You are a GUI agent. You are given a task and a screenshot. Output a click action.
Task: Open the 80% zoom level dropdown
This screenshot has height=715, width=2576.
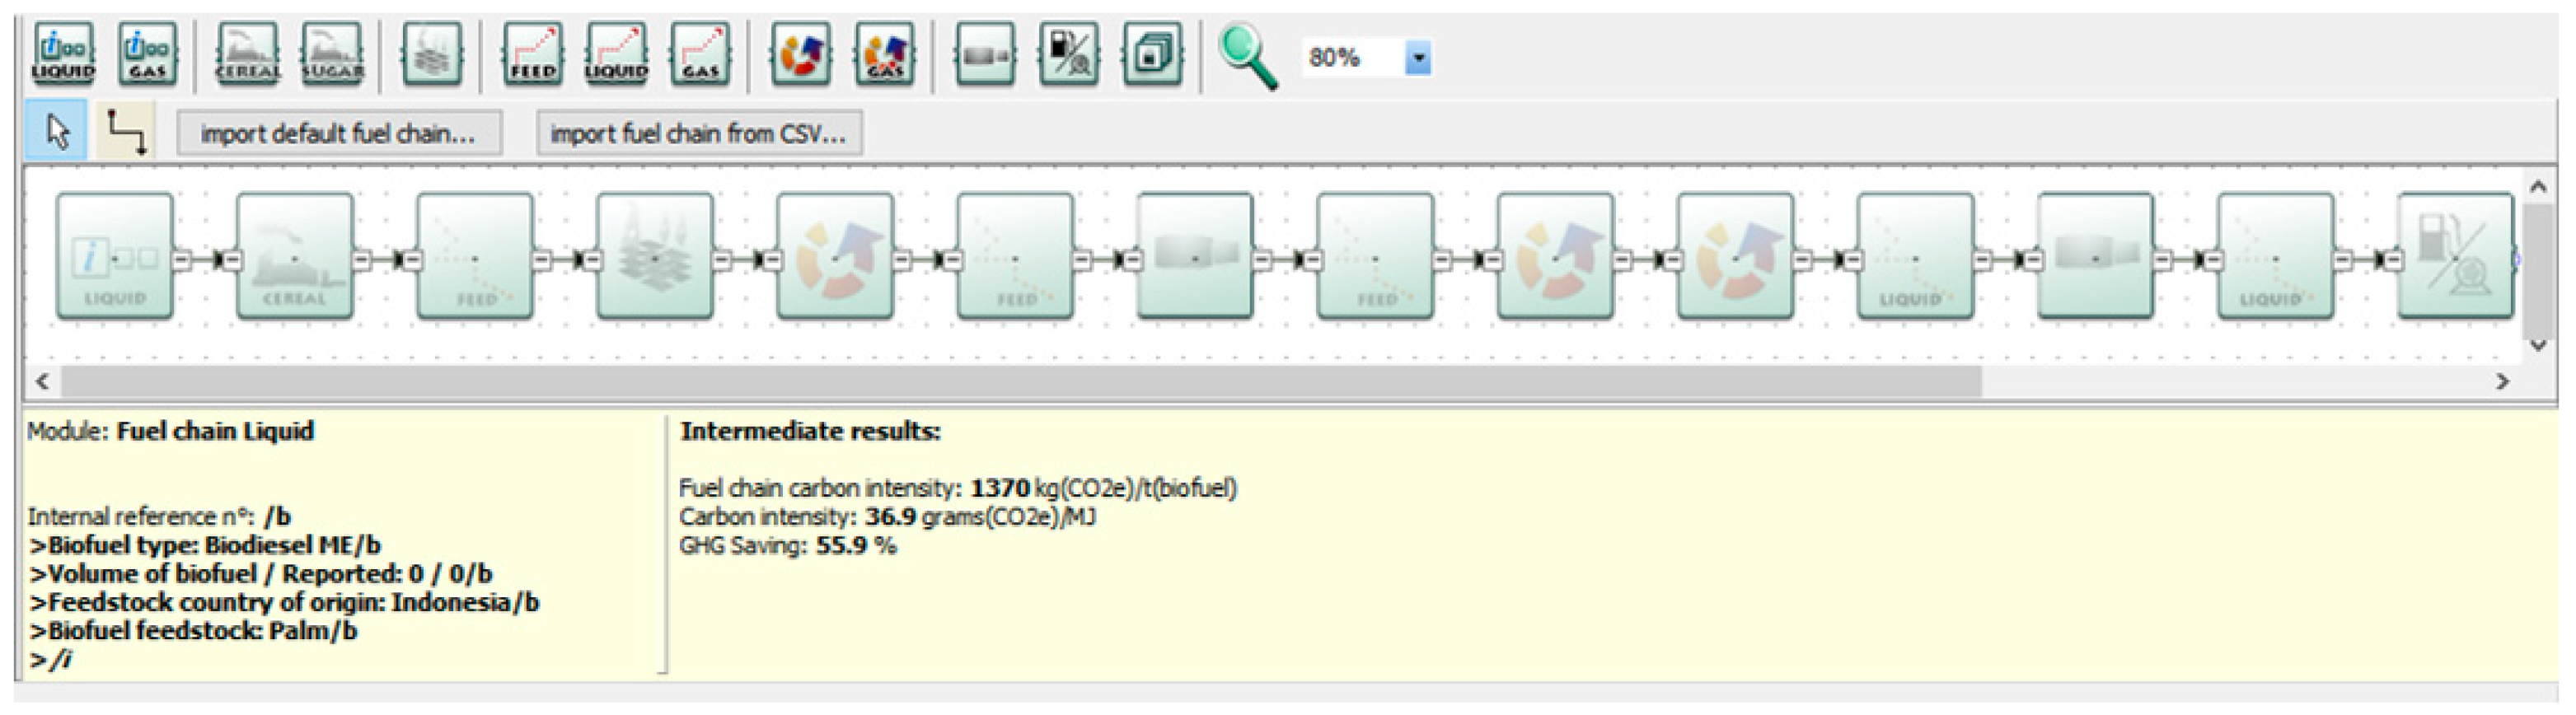click(x=1417, y=58)
